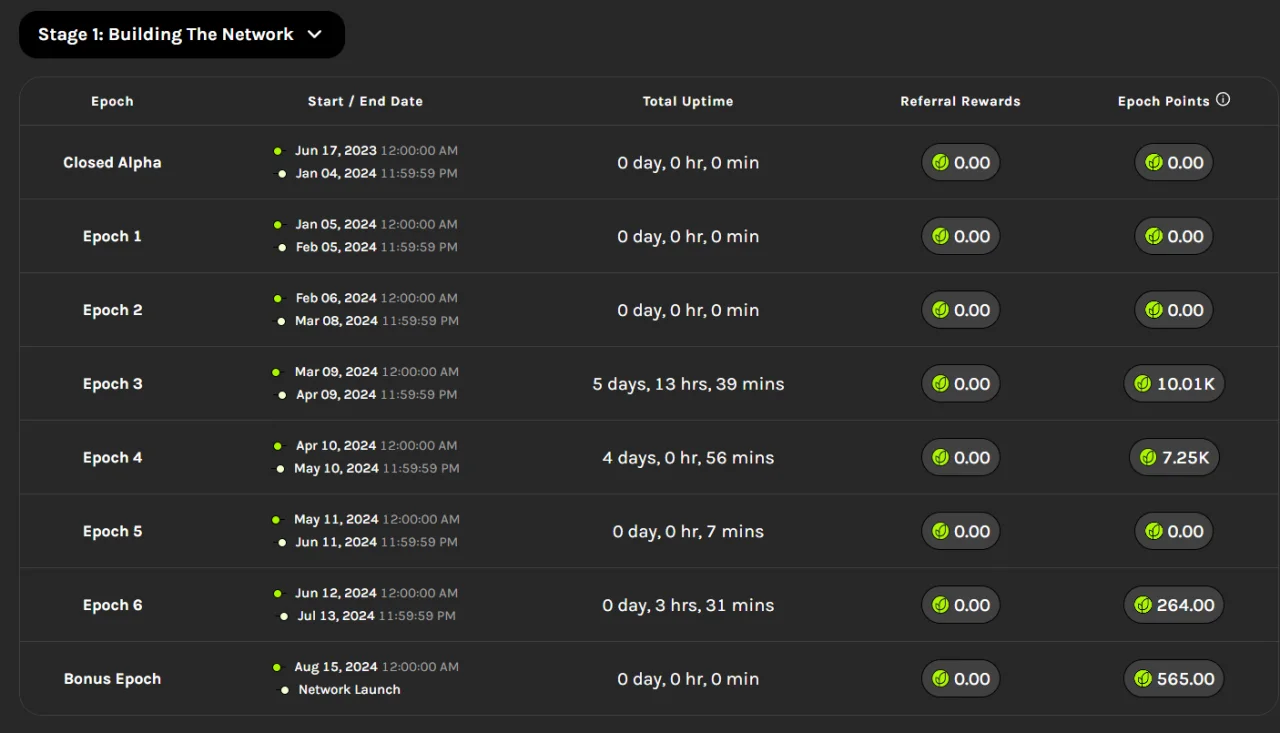The image size is (1280, 733).
Task: Click the leaf icon beside 10.01K
Action: pyautogui.click(x=1143, y=384)
